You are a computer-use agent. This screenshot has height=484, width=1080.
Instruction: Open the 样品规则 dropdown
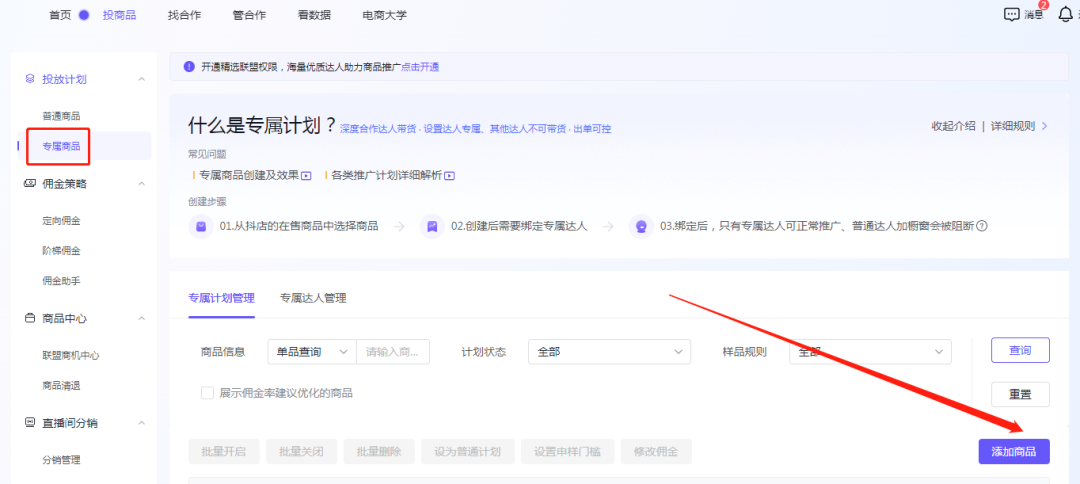[871, 352]
